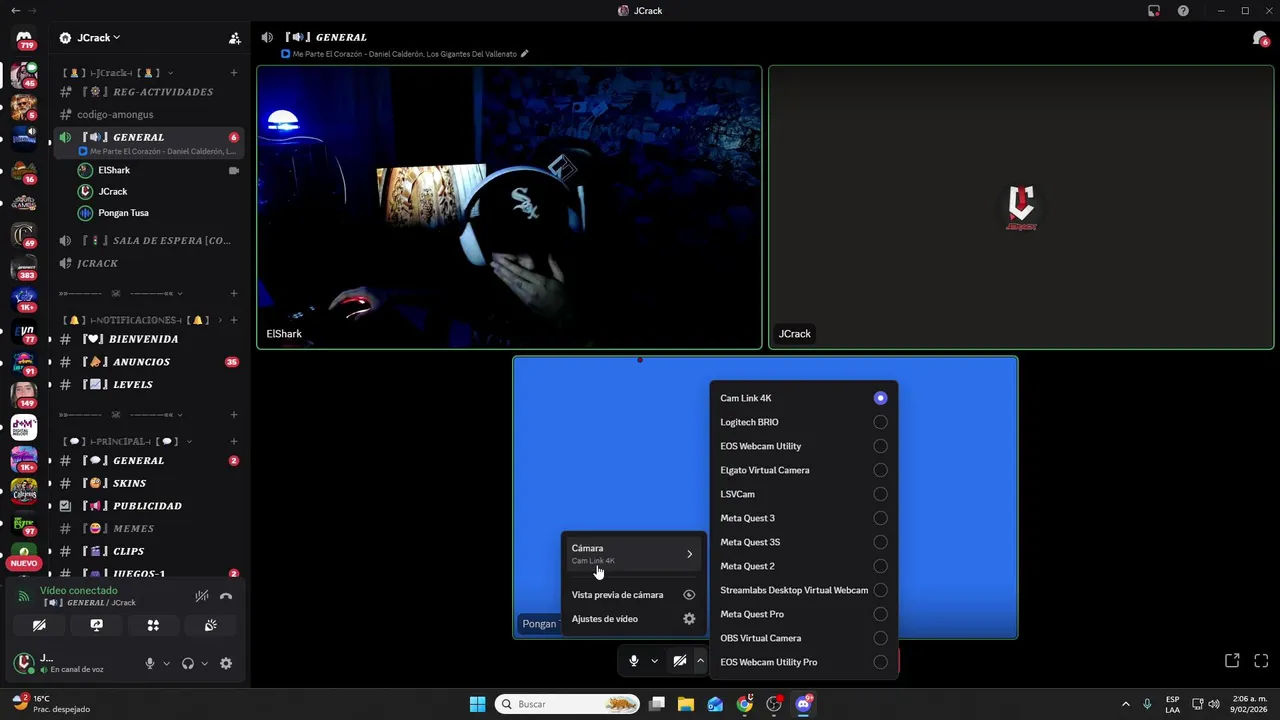Choose EOS Webcam Utility camera

coord(803,446)
